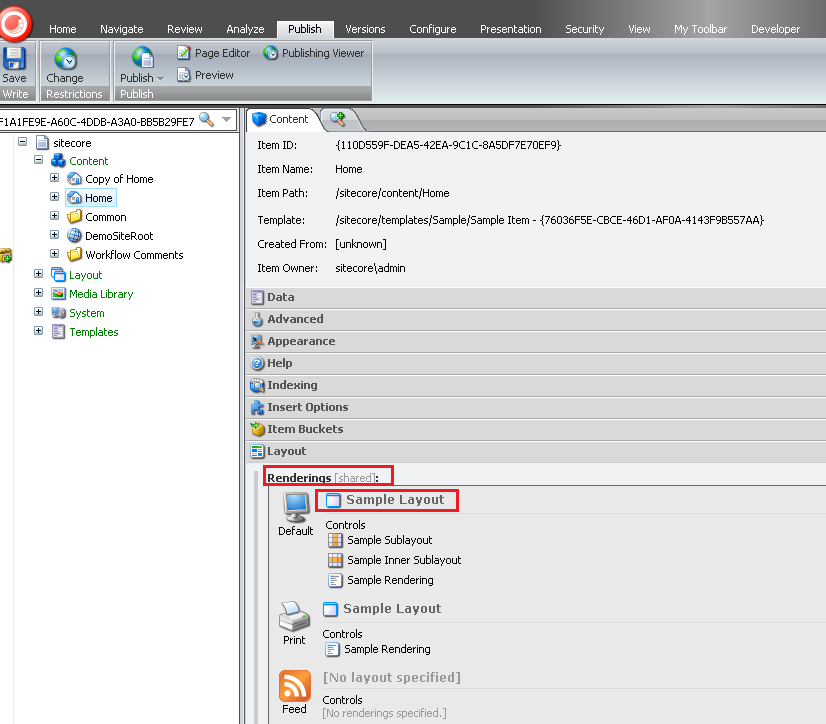Expand the Workflow Comments node
Screen dimensions: 826x724
[54, 253]
